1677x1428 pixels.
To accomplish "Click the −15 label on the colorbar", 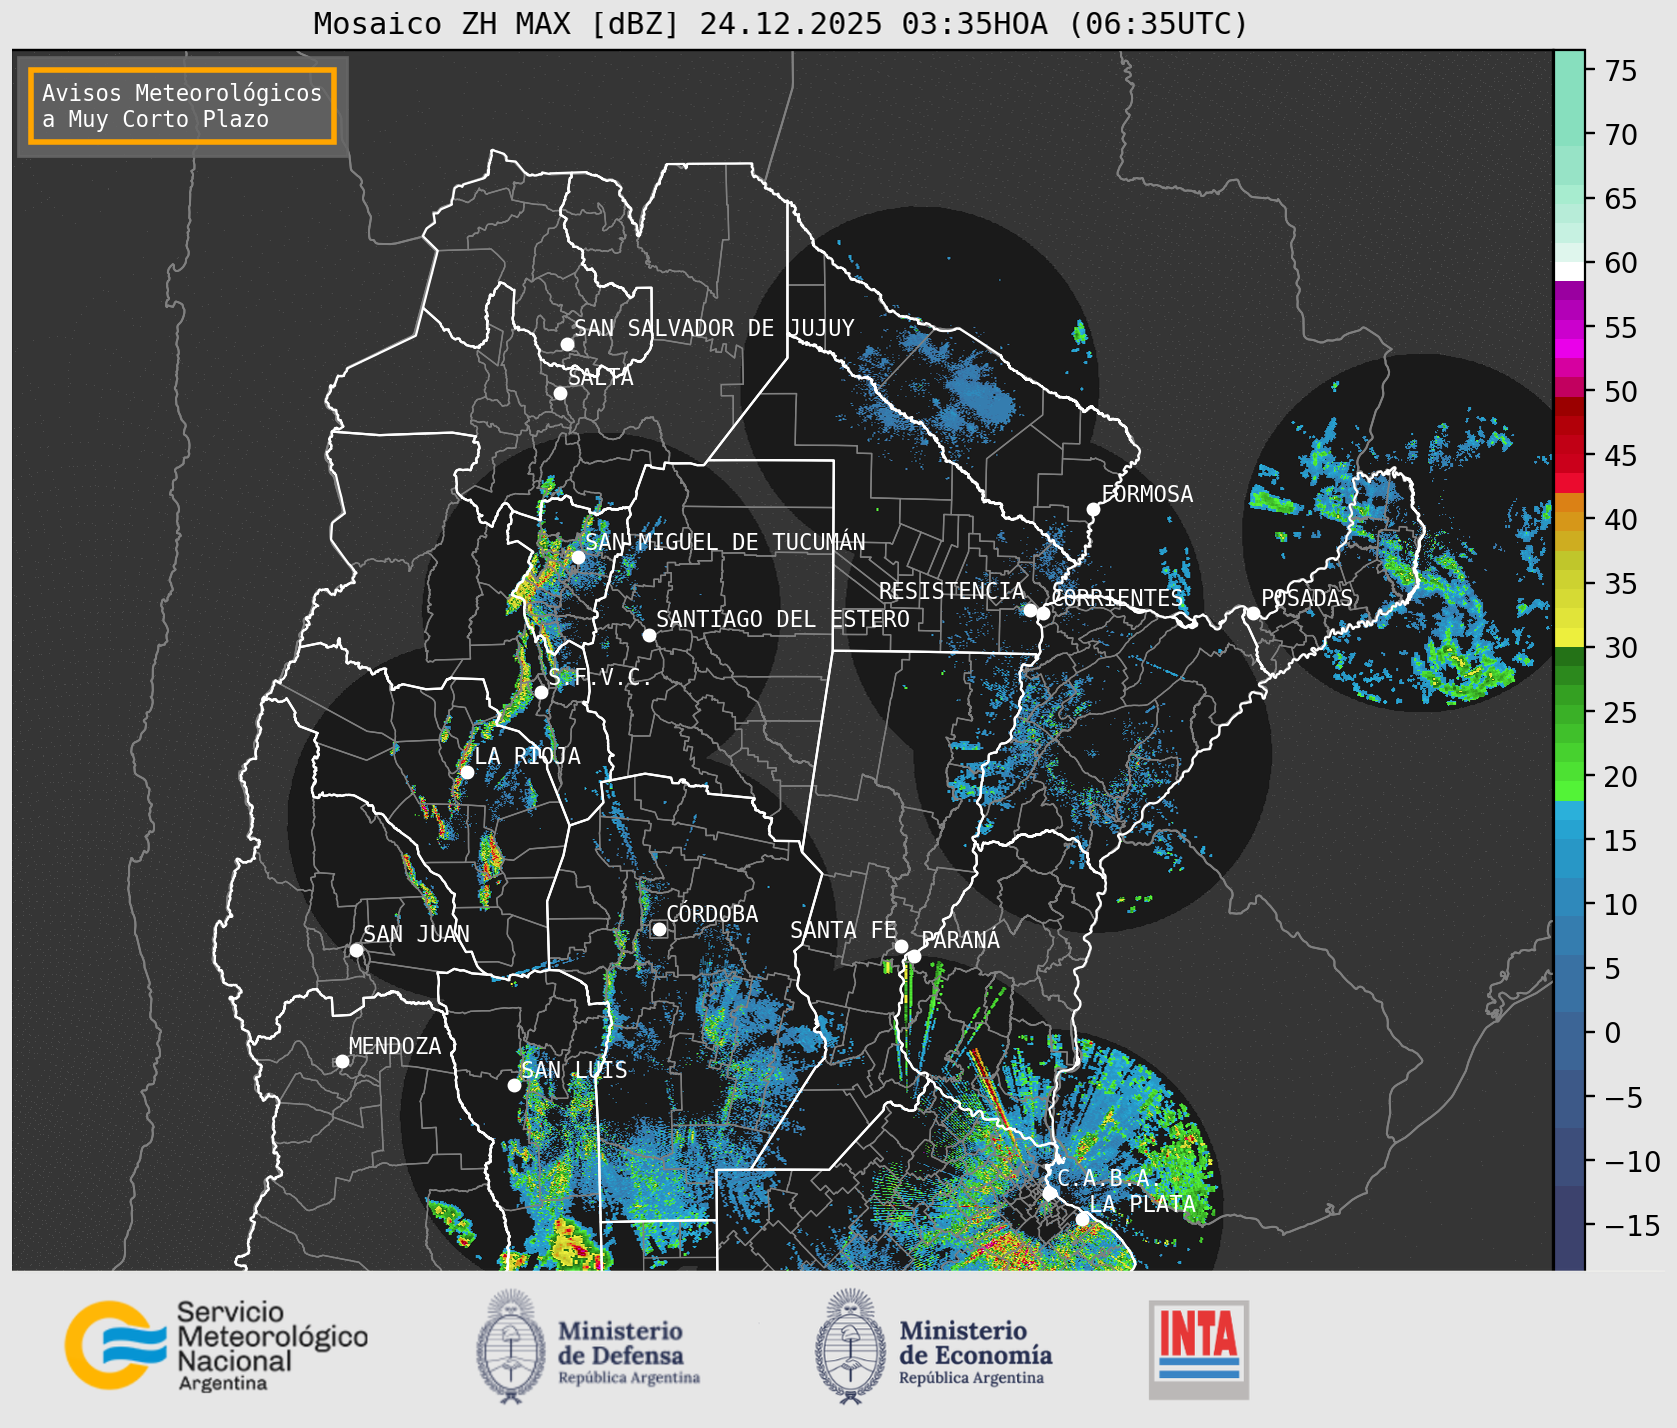I will tap(1632, 1225).
